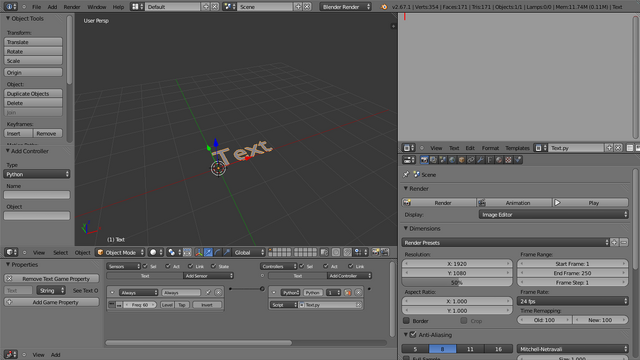Remove the Always sensor with its X icon

tap(218, 292)
